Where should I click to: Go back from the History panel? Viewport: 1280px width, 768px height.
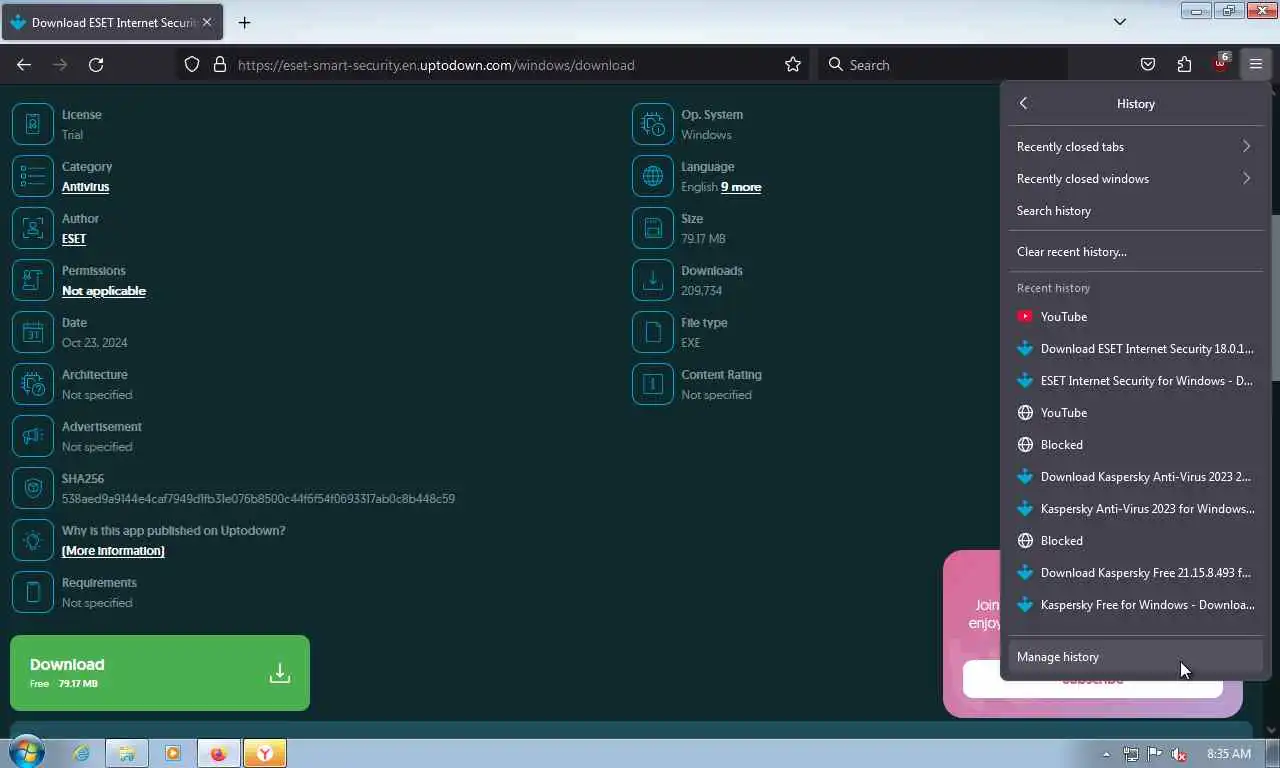click(x=1023, y=103)
